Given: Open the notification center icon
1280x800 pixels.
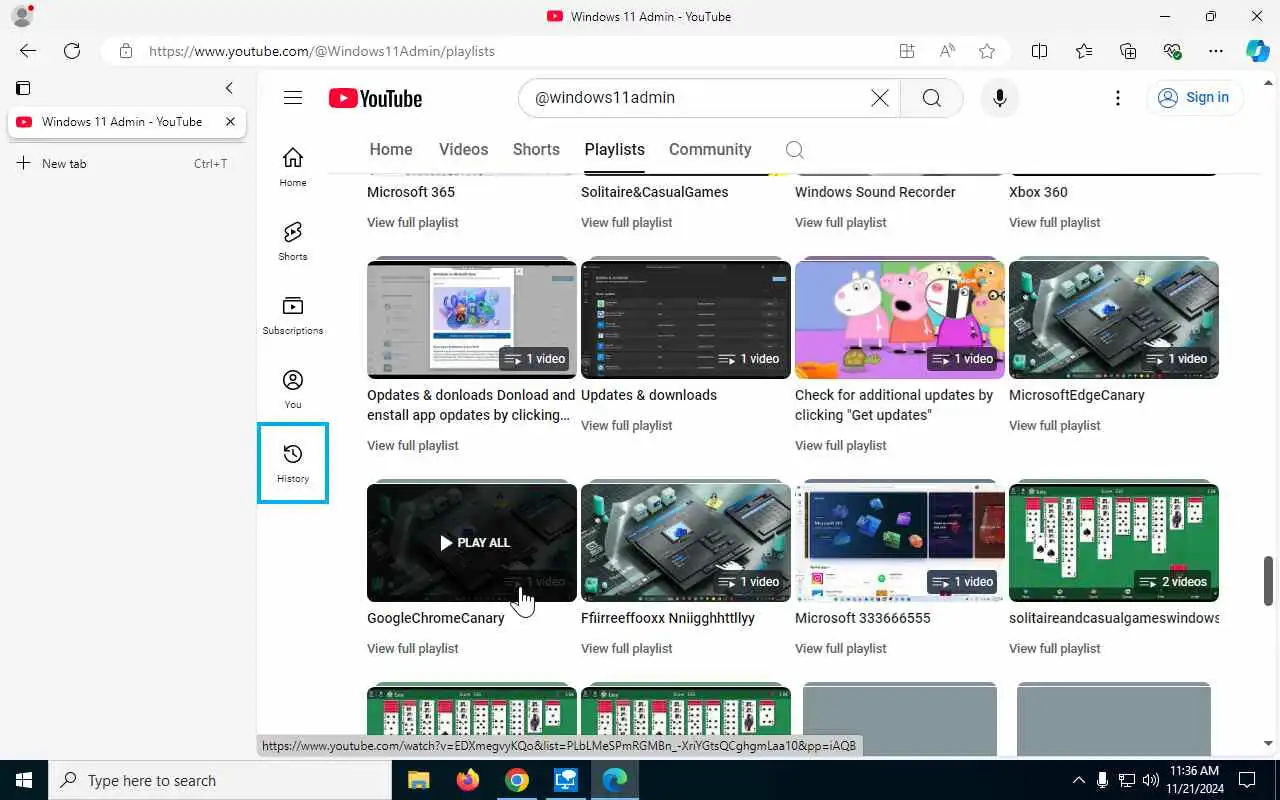Looking at the screenshot, I should point(1247,780).
